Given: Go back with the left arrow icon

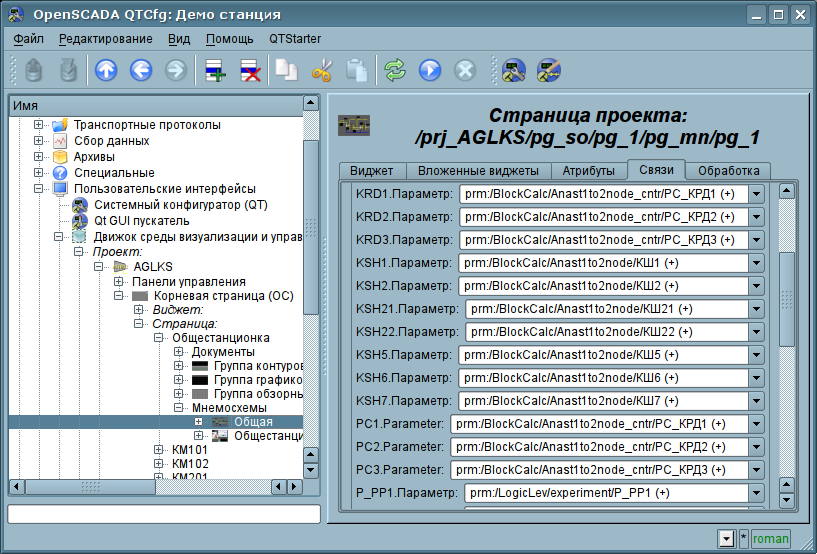Looking at the screenshot, I should coord(140,70).
